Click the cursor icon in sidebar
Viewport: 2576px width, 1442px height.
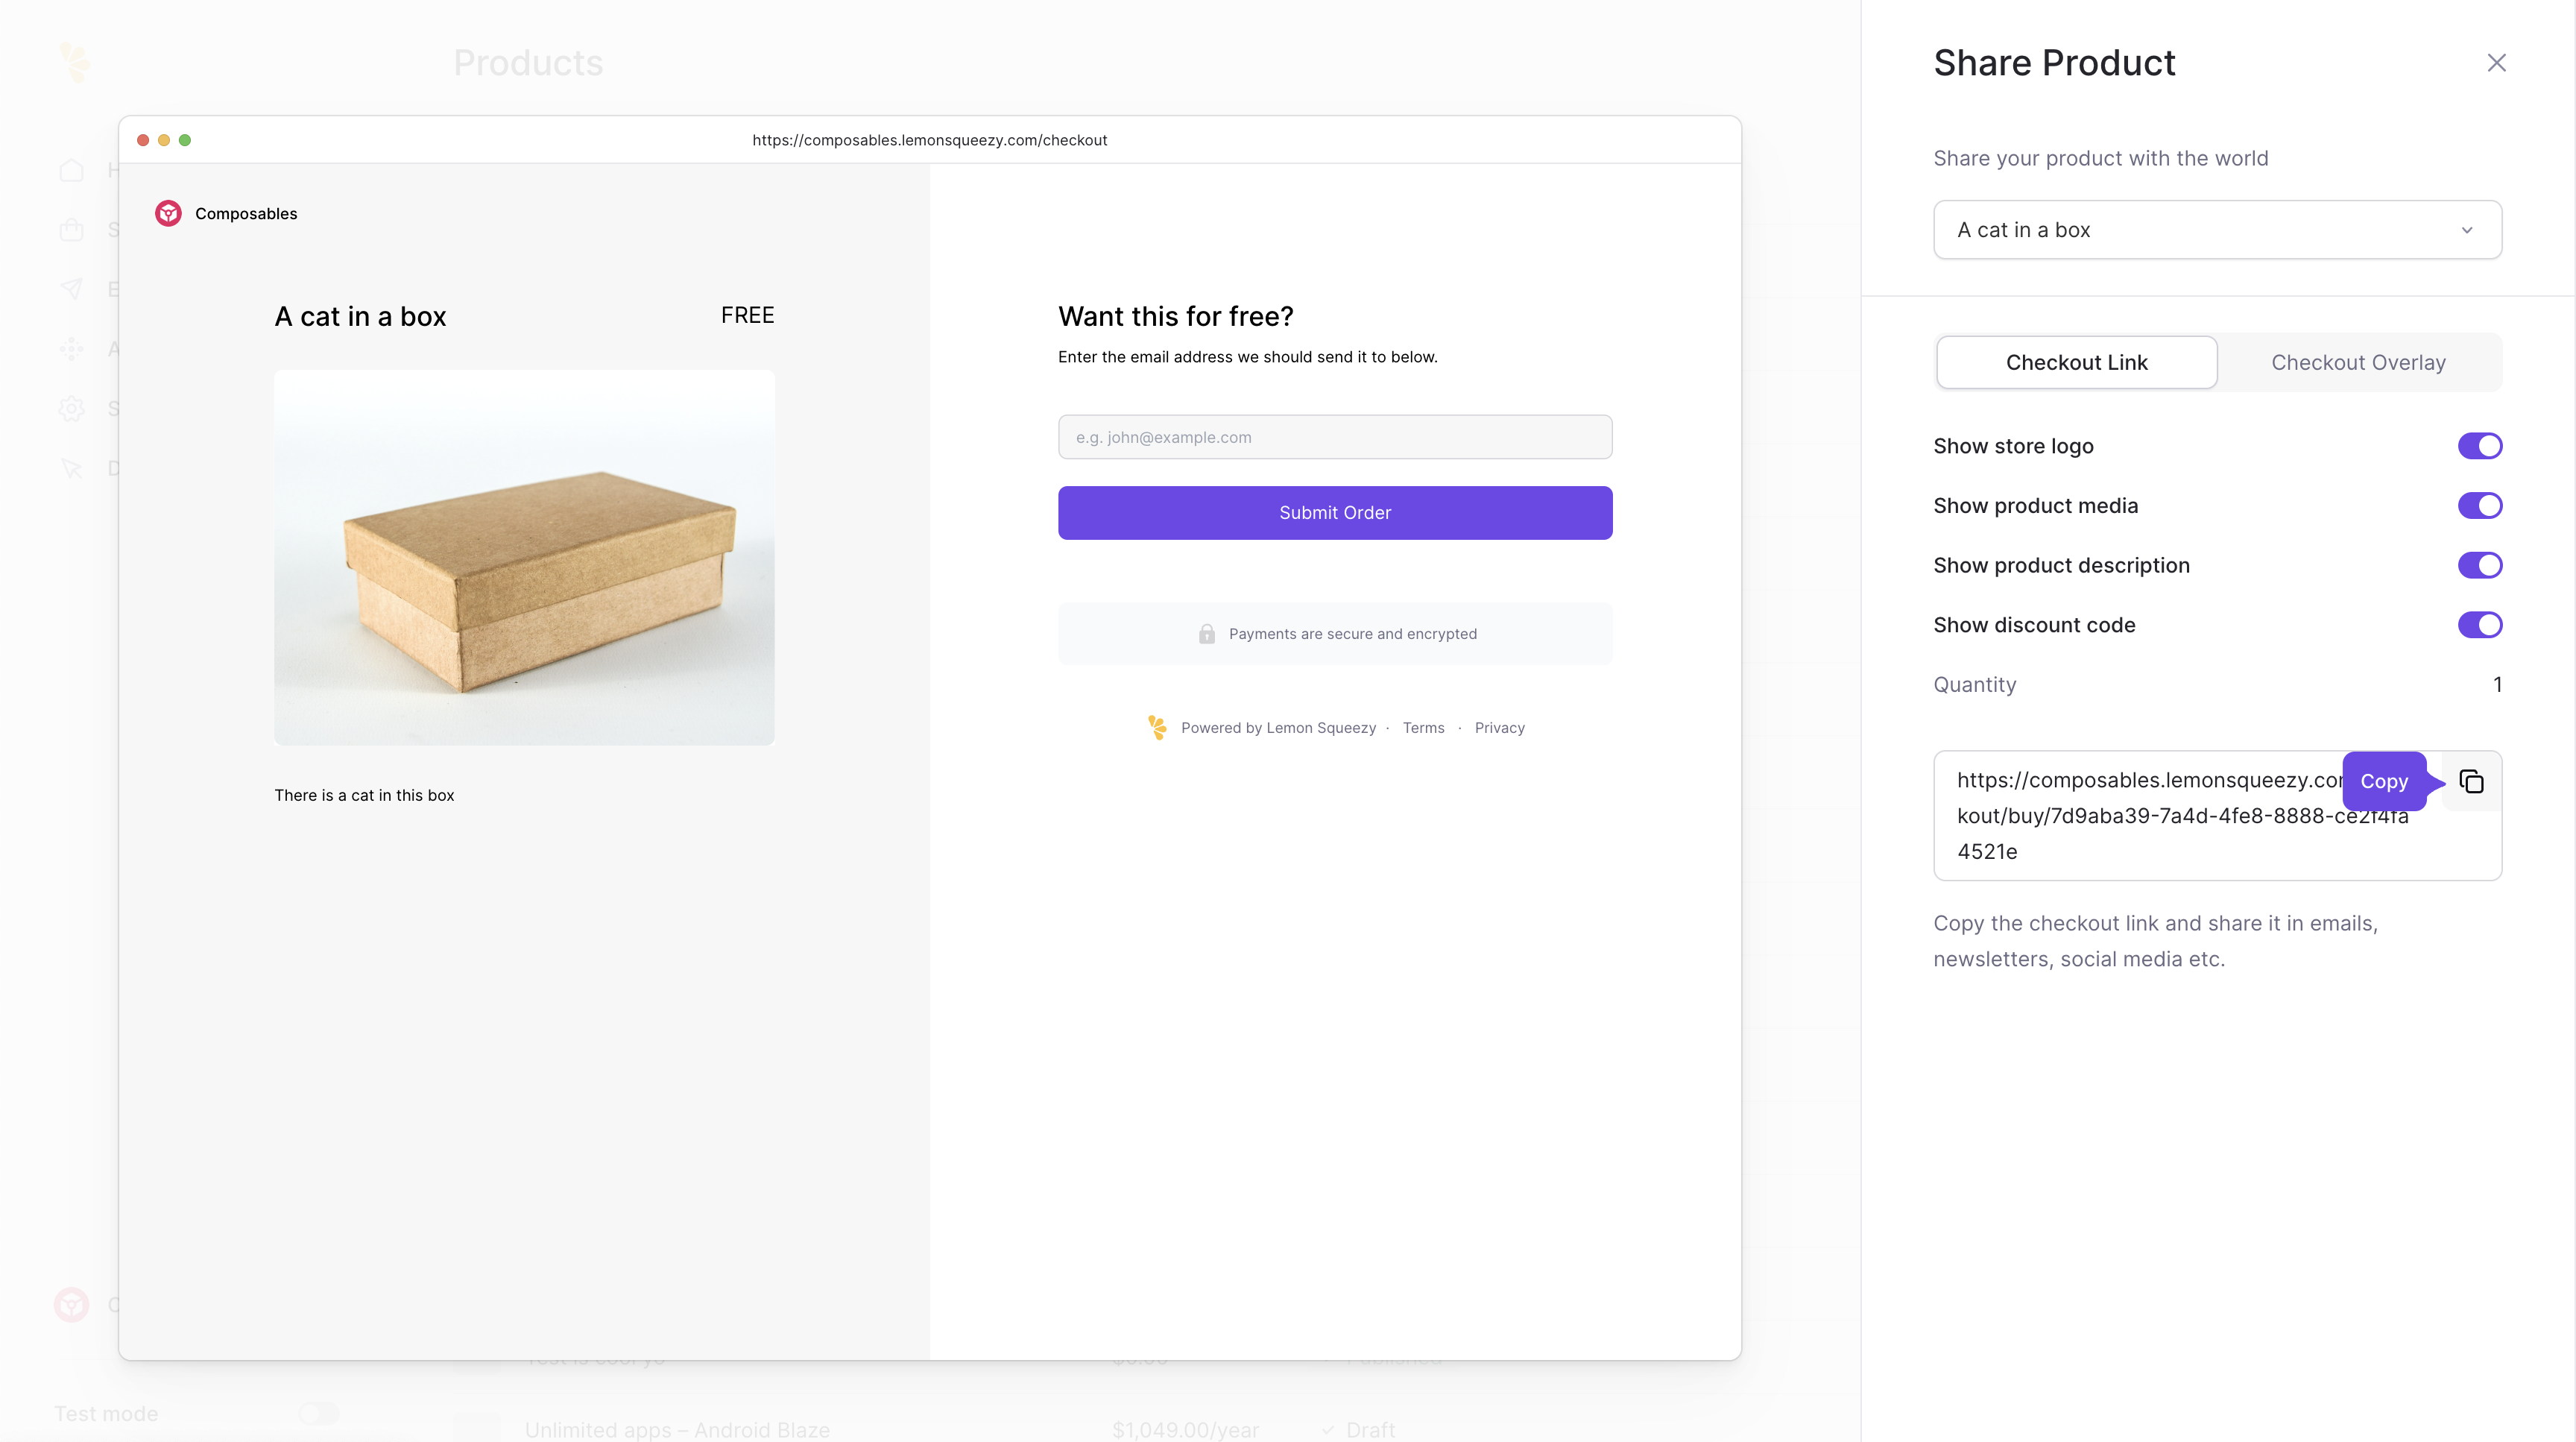pos(71,468)
